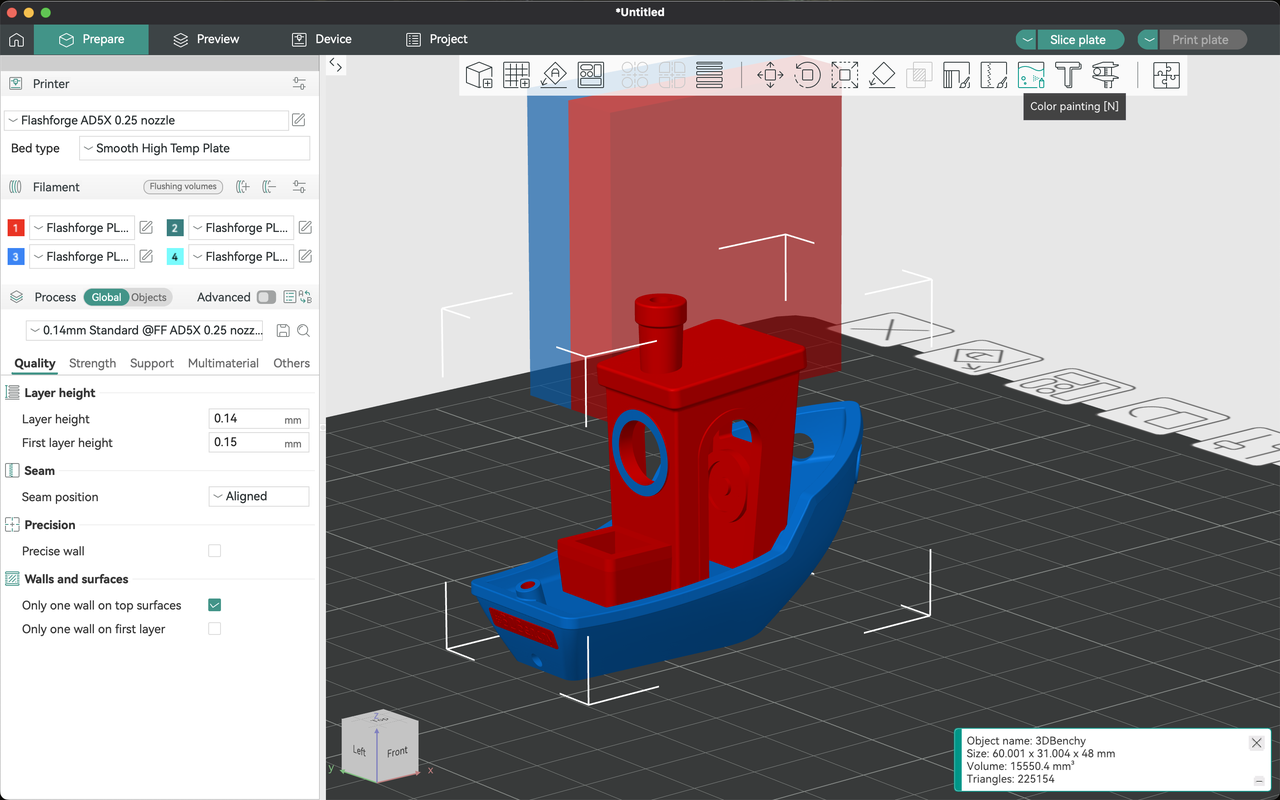The width and height of the screenshot is (1280, 800).
Task: Open the Variable layer height tool
Action: pyautogui.click(x=709, y=75)
